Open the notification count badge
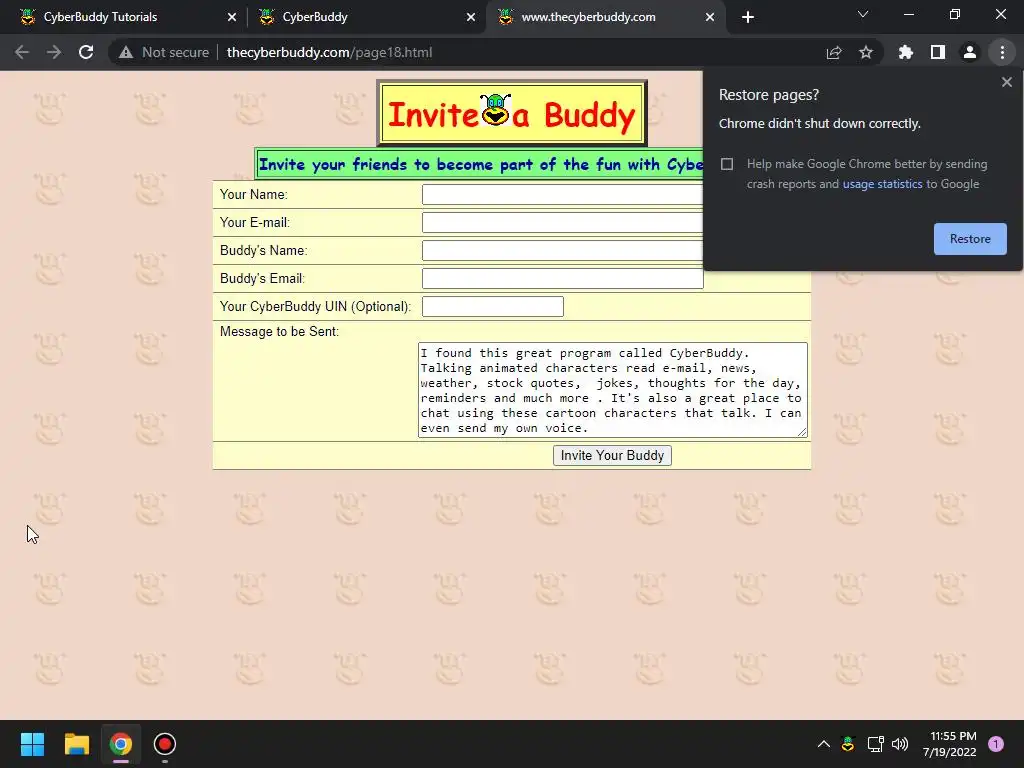The height and width of the screenshot is (768, 1024). click(996, 744)
